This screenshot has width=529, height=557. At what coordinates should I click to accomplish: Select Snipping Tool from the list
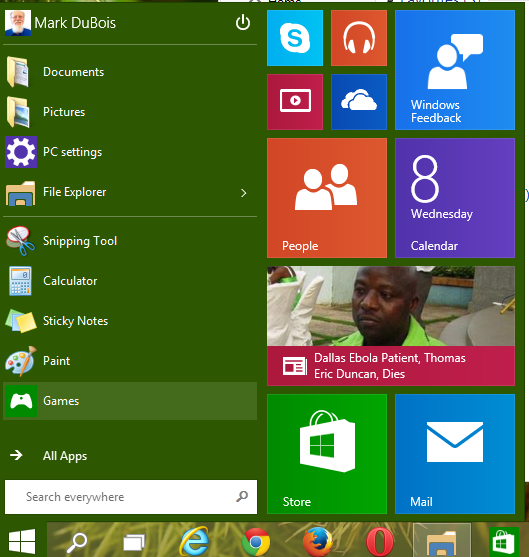(130, 241)
